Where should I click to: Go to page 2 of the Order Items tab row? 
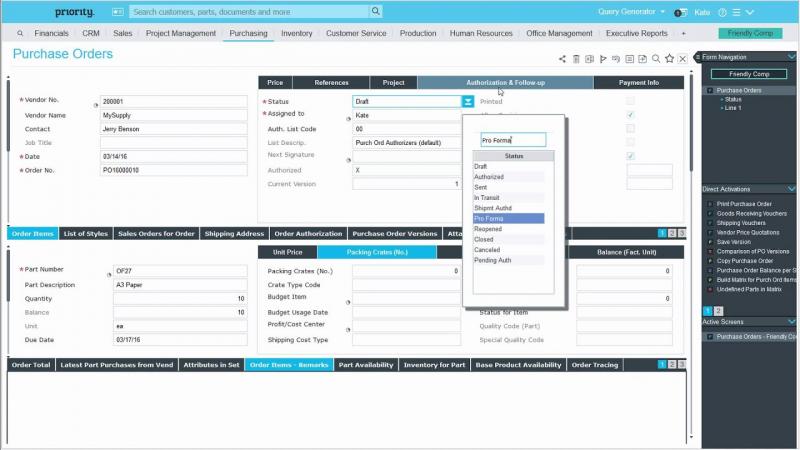pyautogui.click(x=672, y=233)
